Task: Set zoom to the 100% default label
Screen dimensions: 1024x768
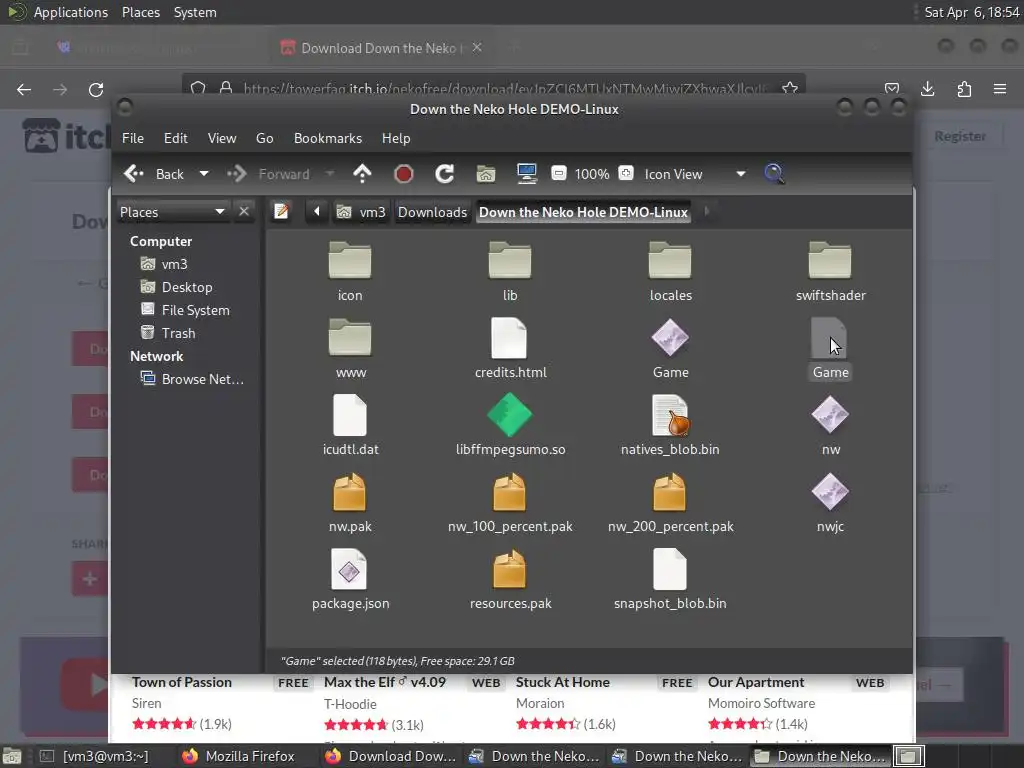Action: pos(592,174)
